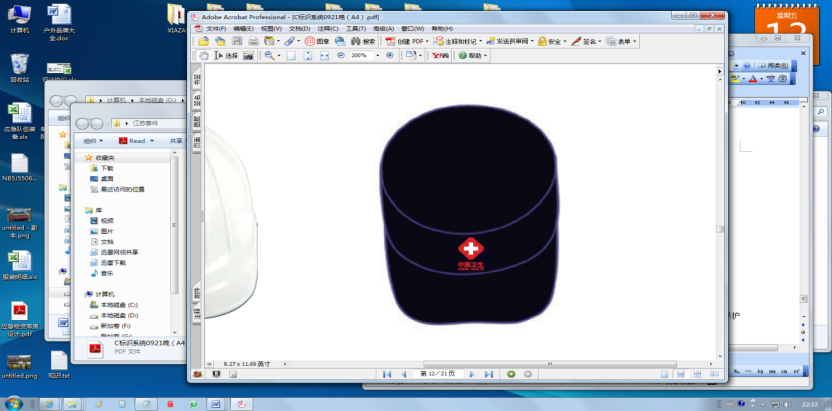
Task: Select the Hand tool in Acrobat
Action: click(x=203, y=56)
